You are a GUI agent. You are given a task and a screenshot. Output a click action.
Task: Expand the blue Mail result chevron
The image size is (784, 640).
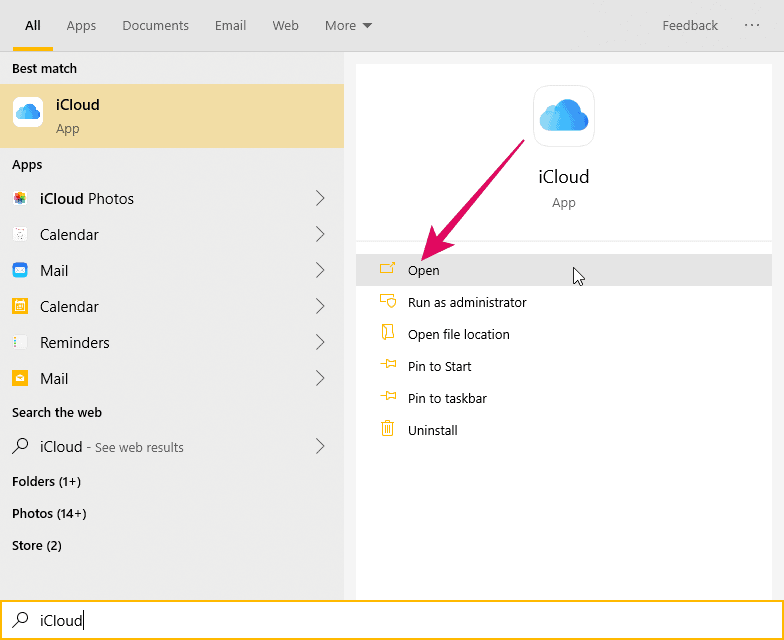tap(320, 270)
